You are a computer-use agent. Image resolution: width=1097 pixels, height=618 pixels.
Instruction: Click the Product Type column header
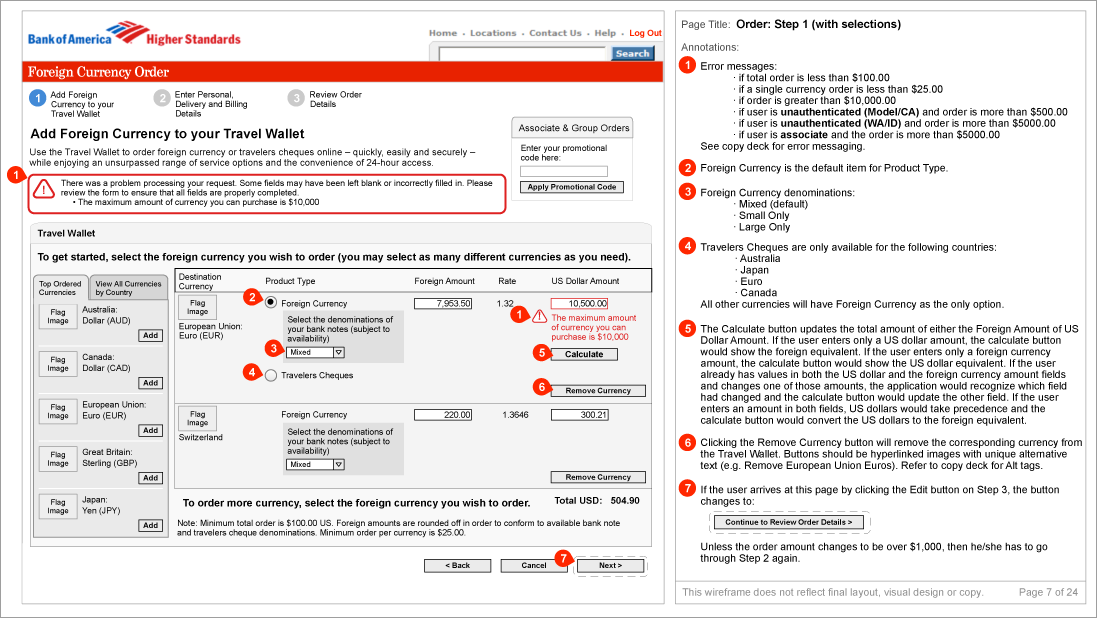(x=290, y=281)
